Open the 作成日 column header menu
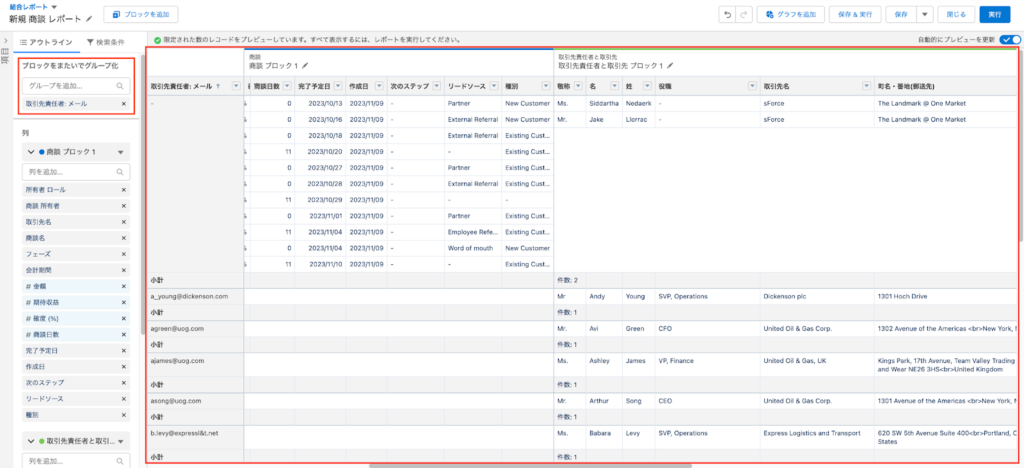 (379, 86)
